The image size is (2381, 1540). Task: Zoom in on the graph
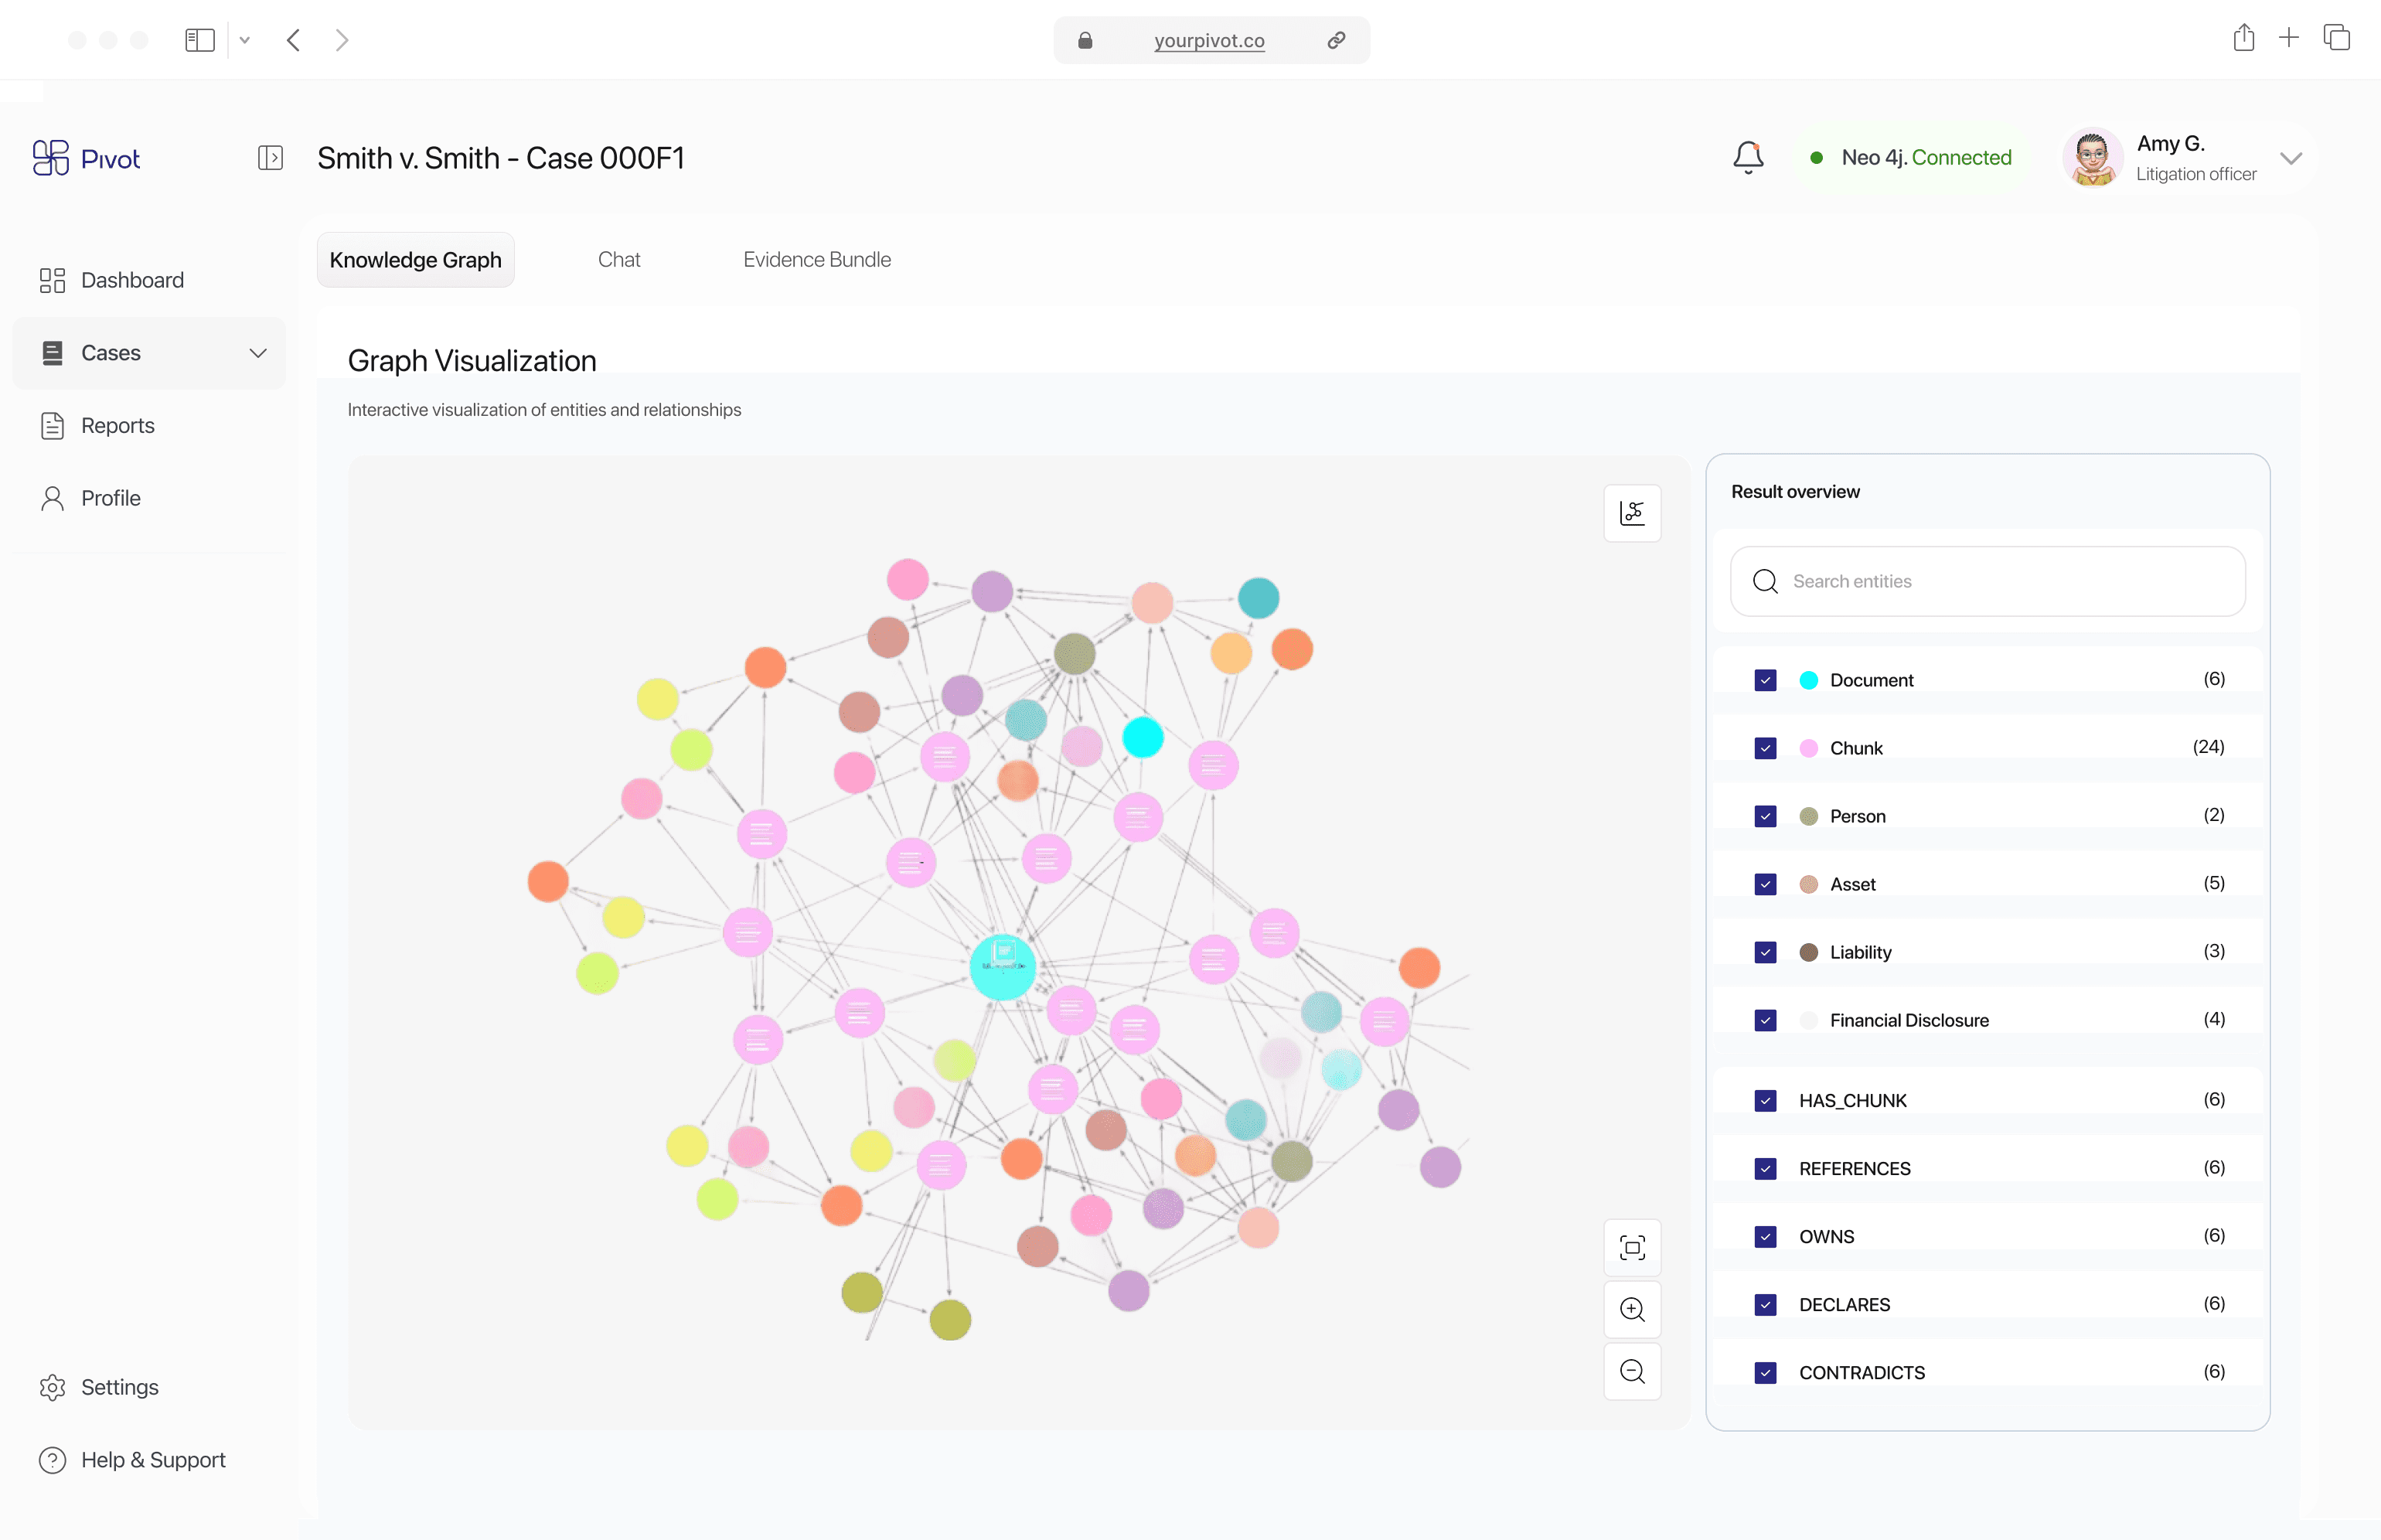[x=1632, y=1309]
